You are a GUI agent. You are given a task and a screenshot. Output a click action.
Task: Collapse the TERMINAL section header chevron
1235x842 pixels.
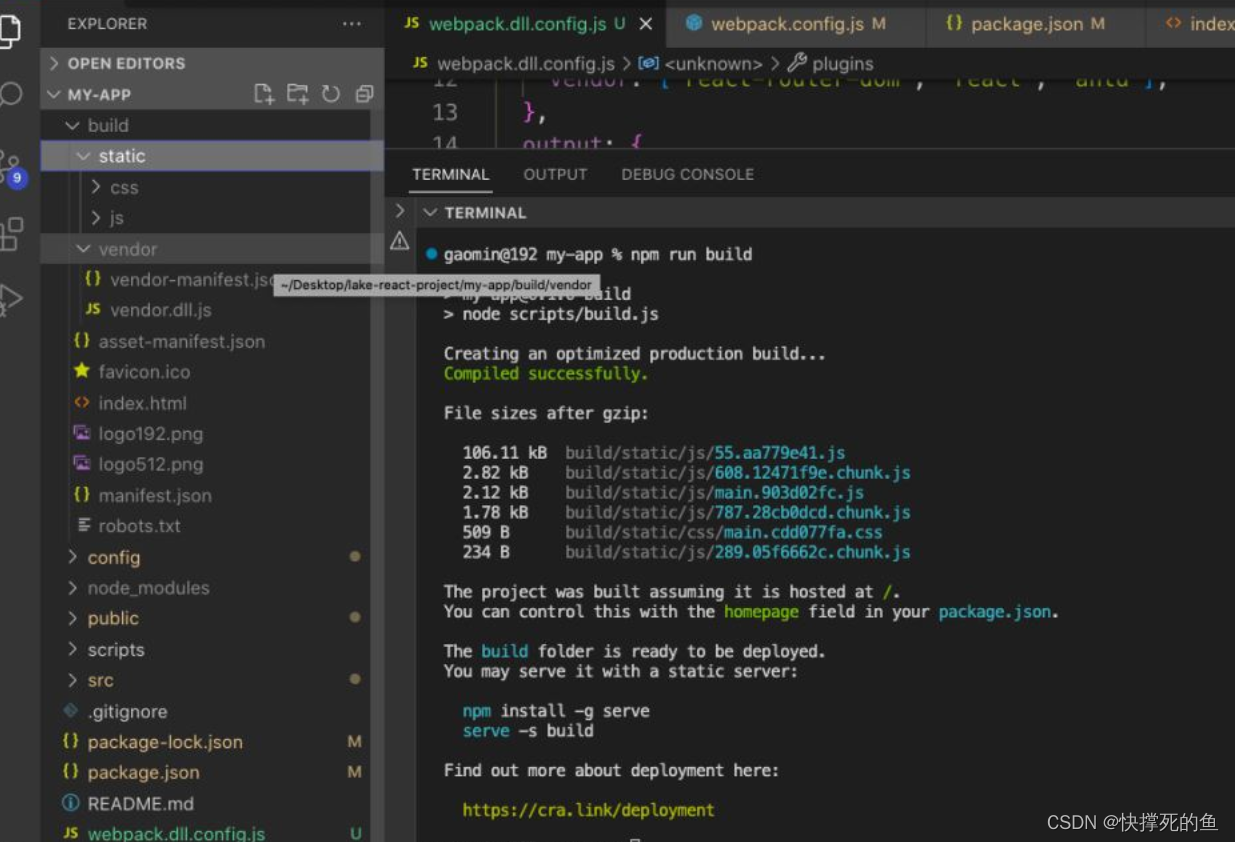(430, 212)
